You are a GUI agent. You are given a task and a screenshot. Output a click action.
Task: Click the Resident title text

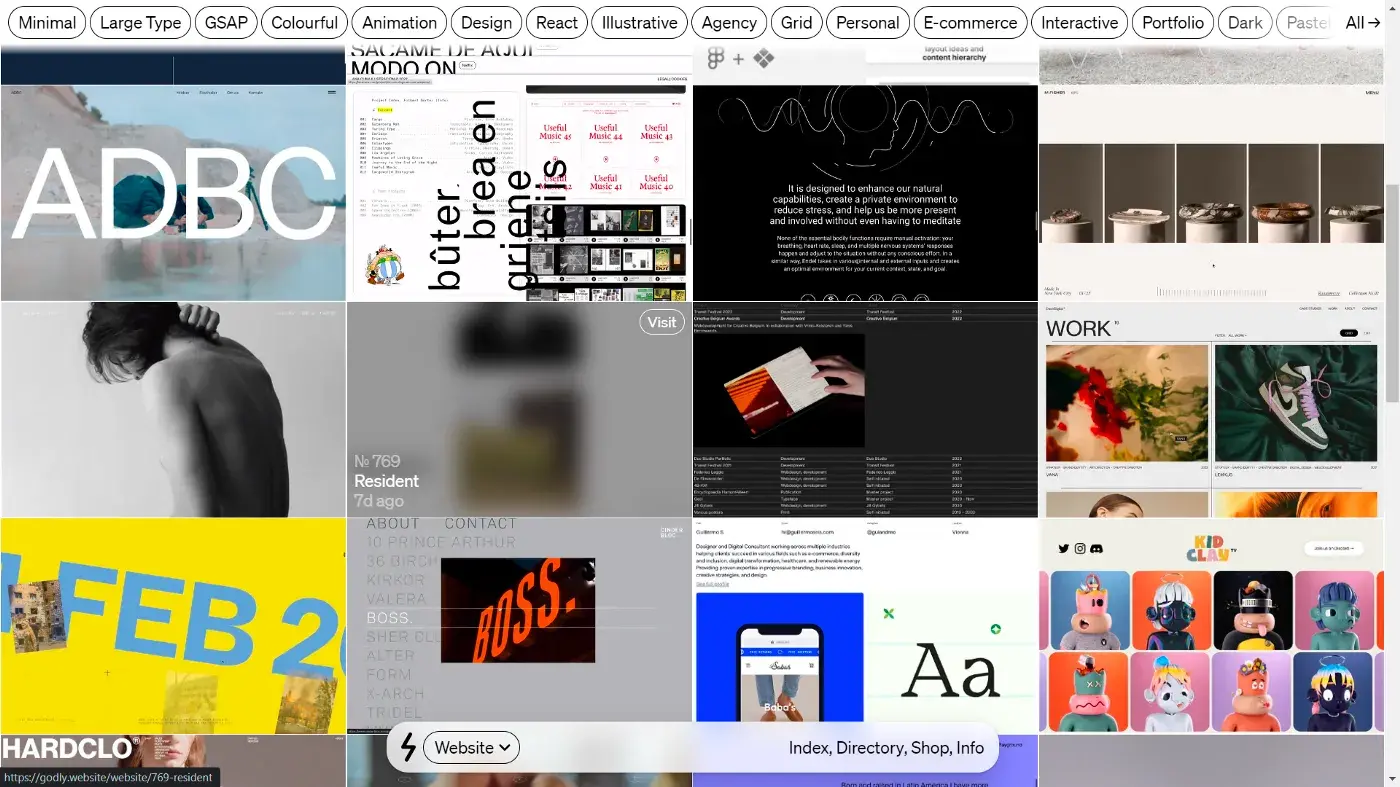click(386, 481)
